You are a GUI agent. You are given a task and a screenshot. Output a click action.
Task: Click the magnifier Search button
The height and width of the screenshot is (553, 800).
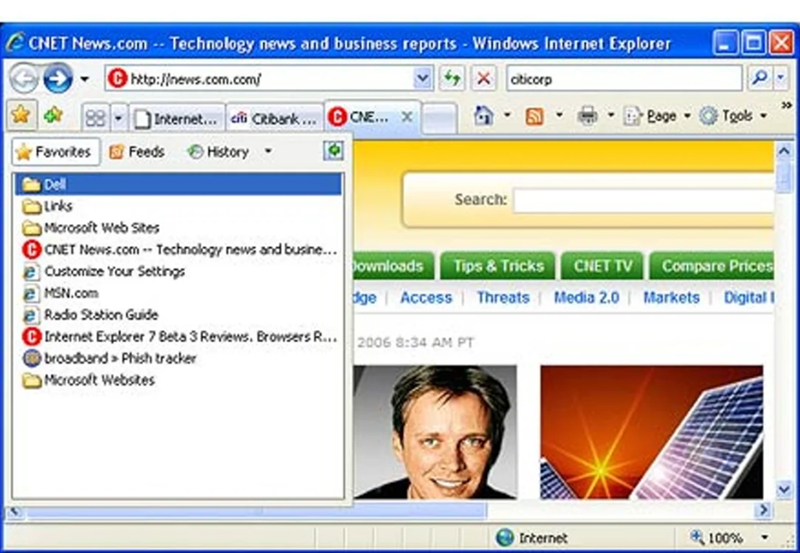click(760, 78)
